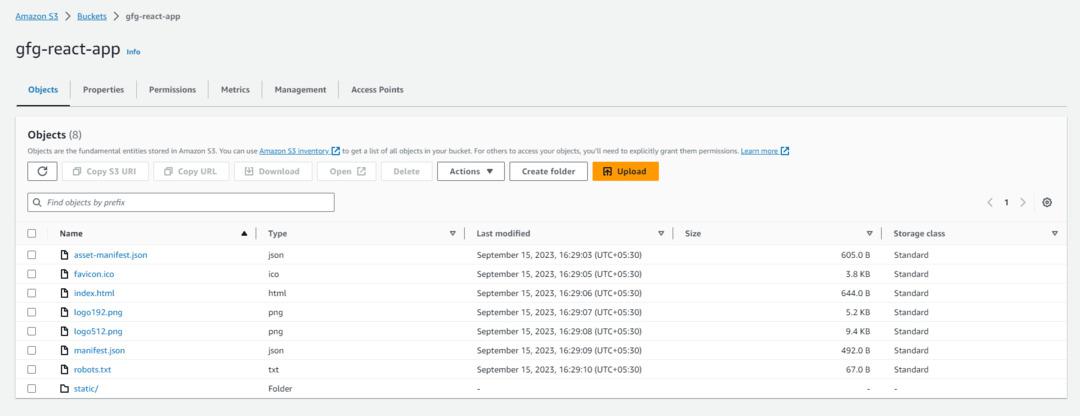1080x416 pixels.
Task: Go to previous page arrow
Action: 990,202
